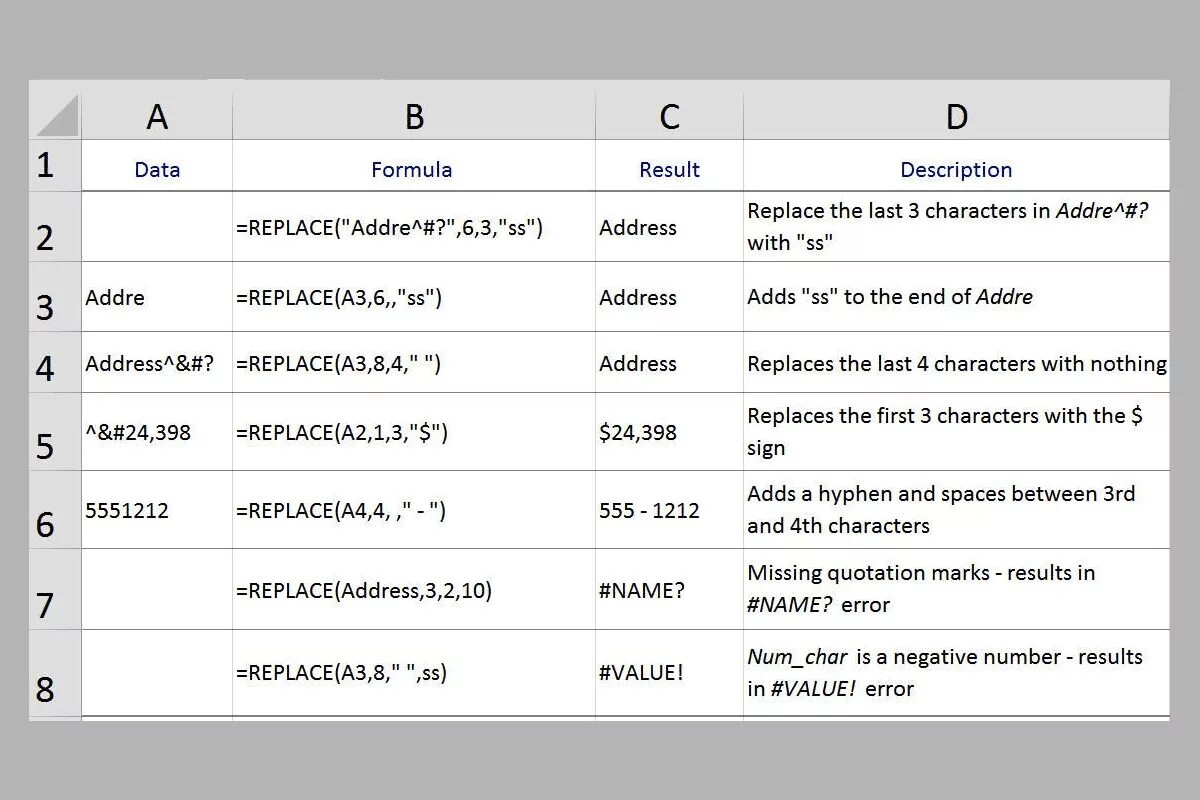Select column C header
1200x800 pixels.
click(x=669, y=116)
